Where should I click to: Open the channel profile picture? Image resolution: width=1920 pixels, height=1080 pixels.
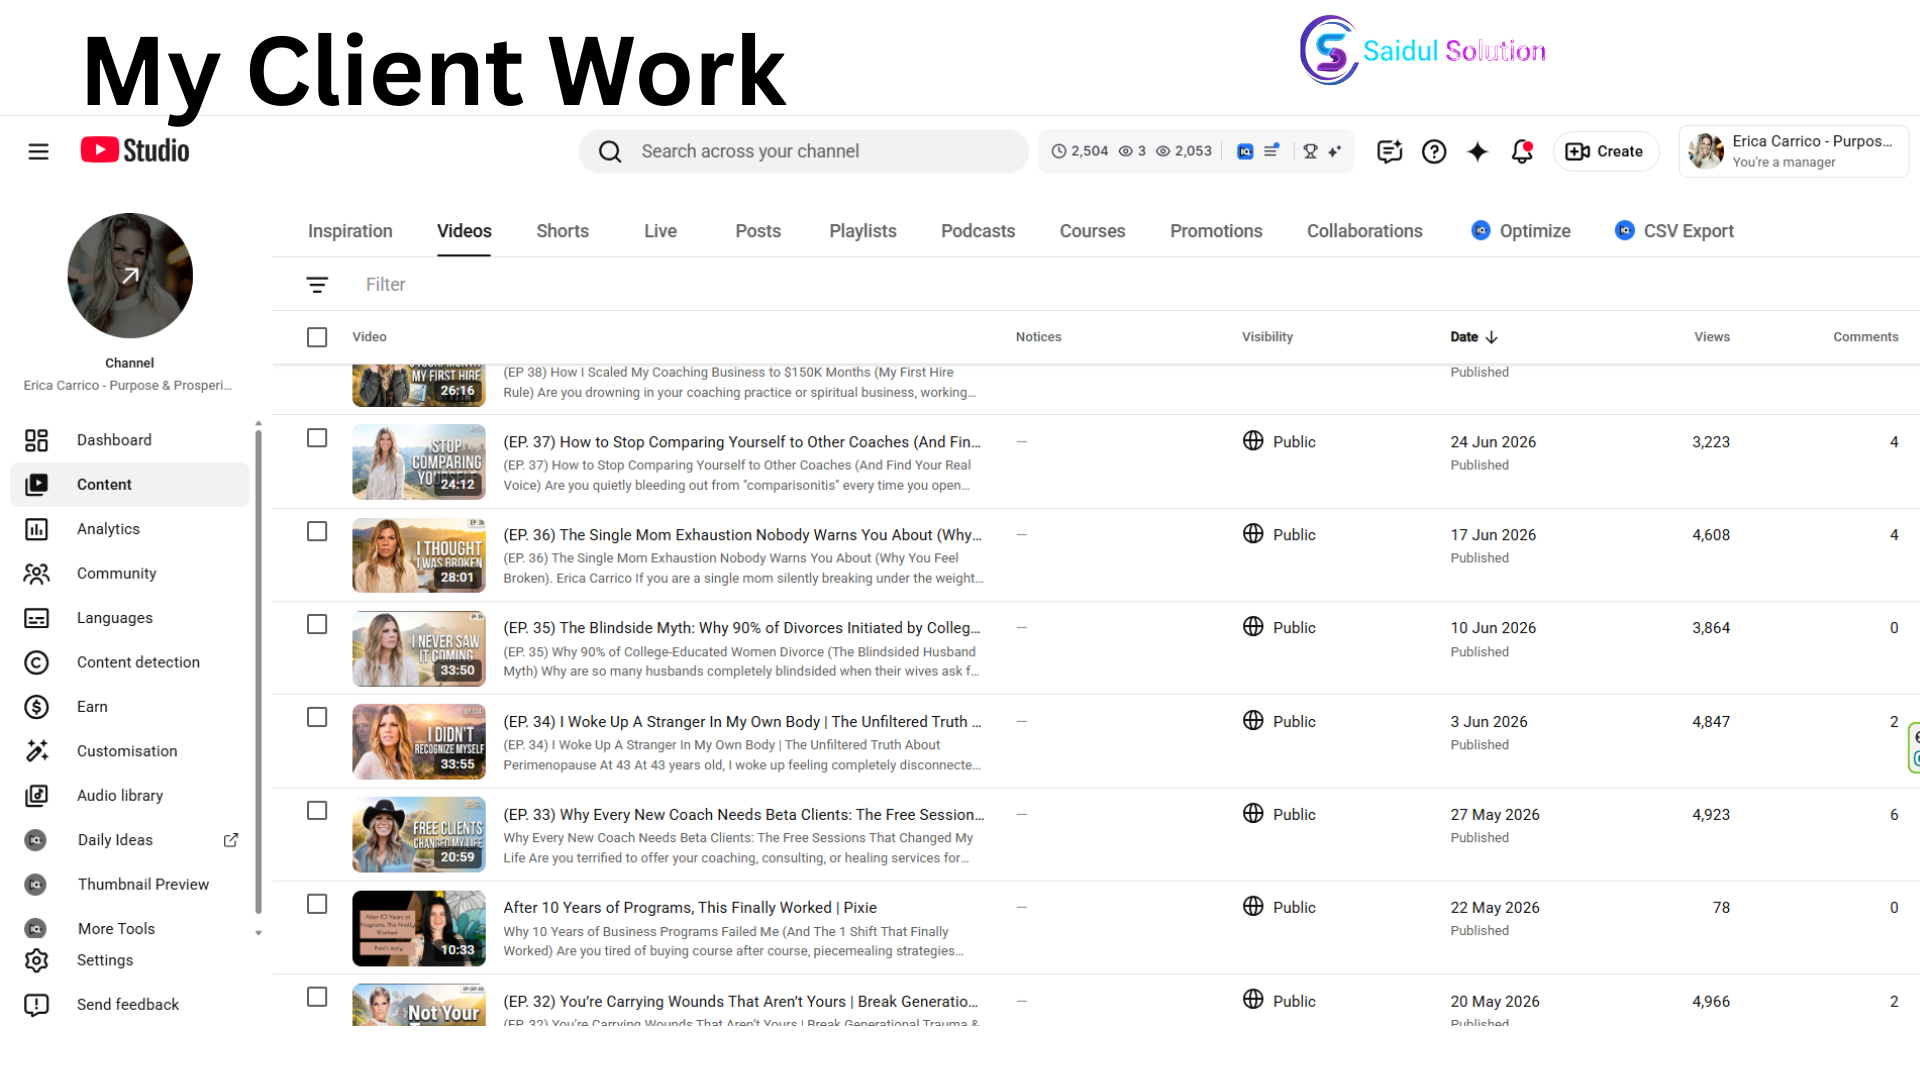[130, 276]
